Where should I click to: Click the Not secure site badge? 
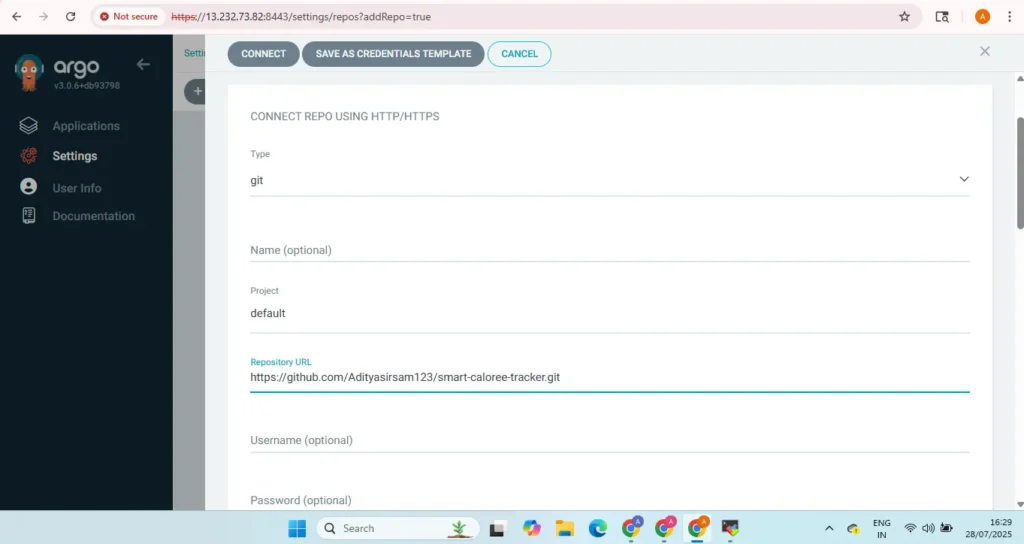pos(129,17)
